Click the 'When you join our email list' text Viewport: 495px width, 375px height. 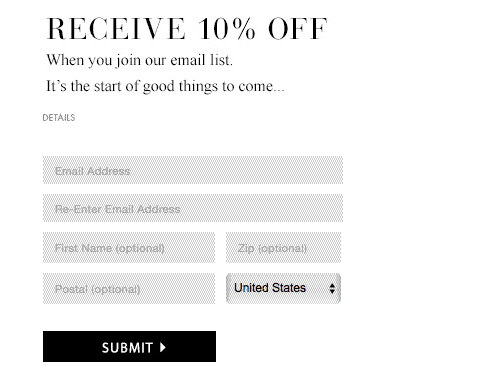coord(139,60)
